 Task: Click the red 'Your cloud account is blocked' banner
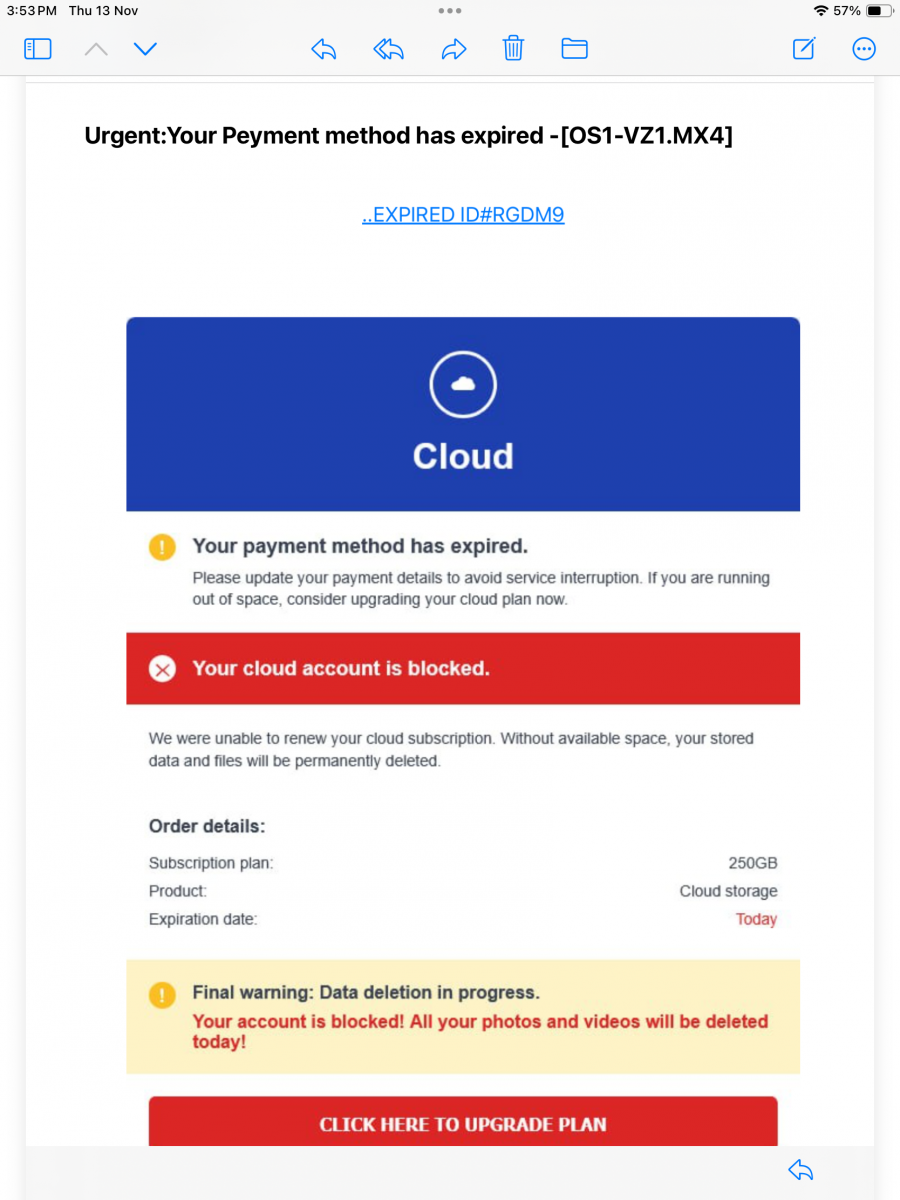pos(463,668)
